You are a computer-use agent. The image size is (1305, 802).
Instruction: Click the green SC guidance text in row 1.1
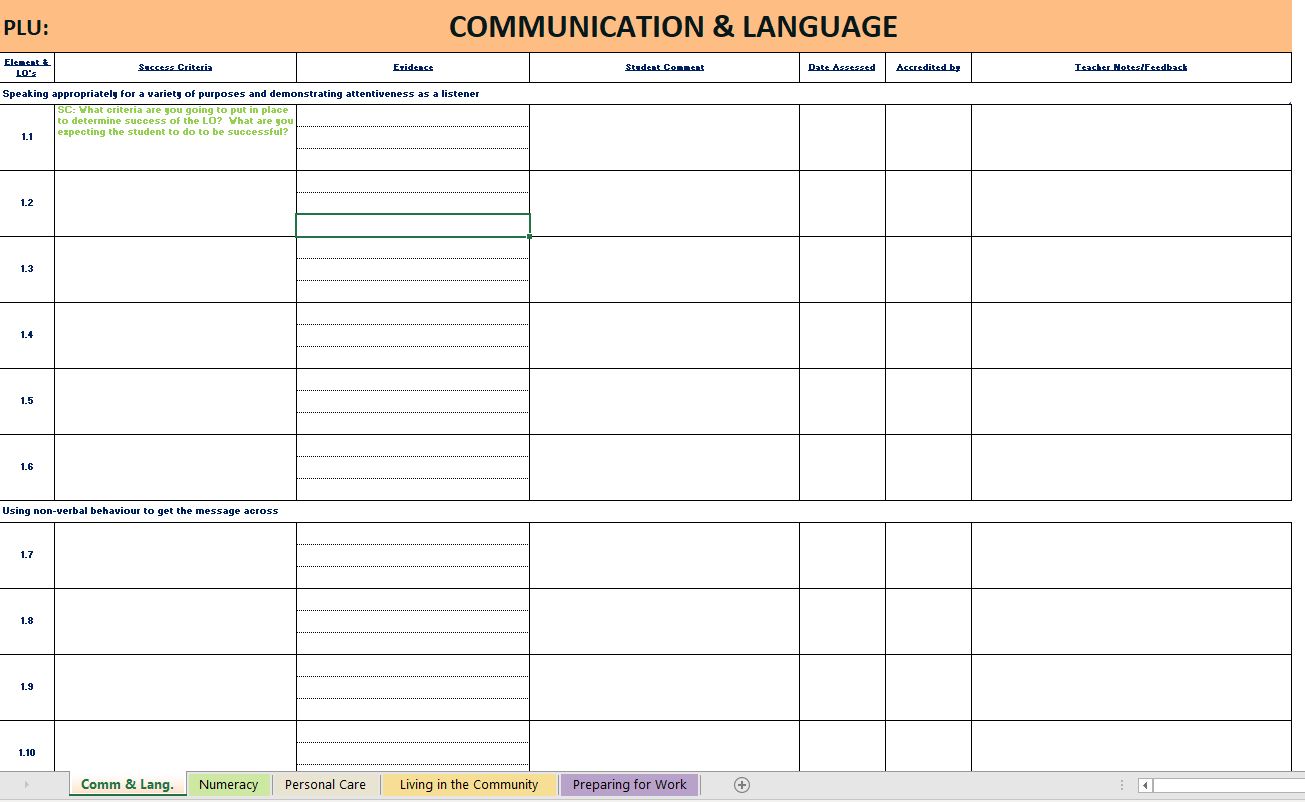point(175,121)
